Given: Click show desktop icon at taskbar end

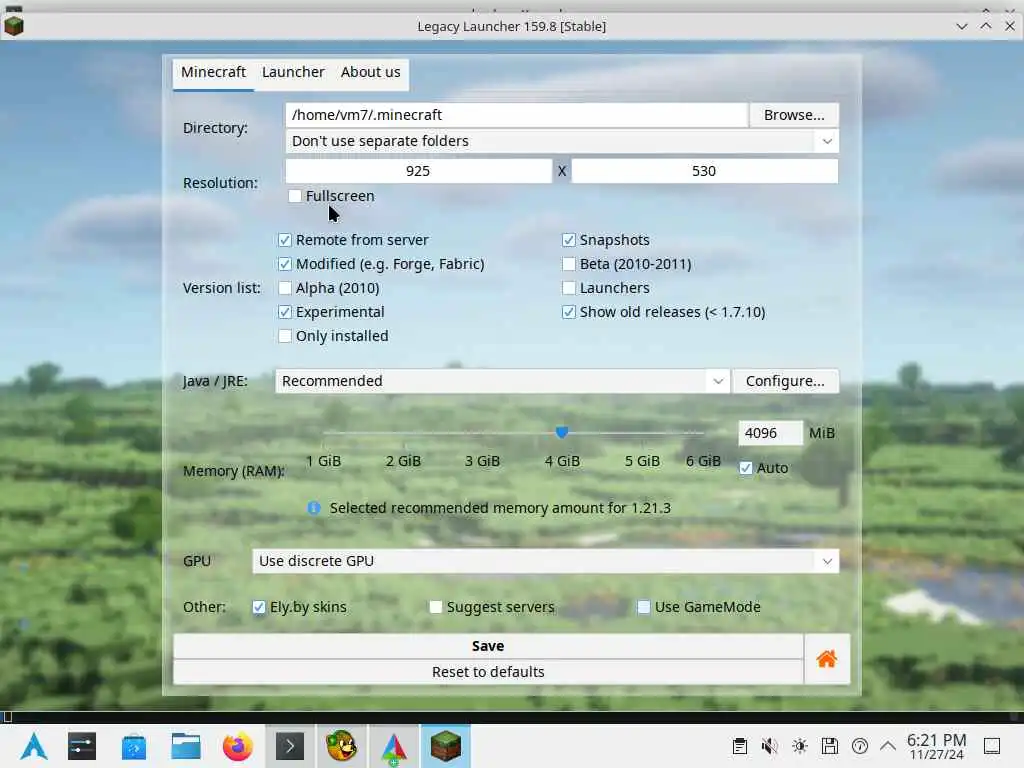Looking at the screenshot, I should click(992, 746).
